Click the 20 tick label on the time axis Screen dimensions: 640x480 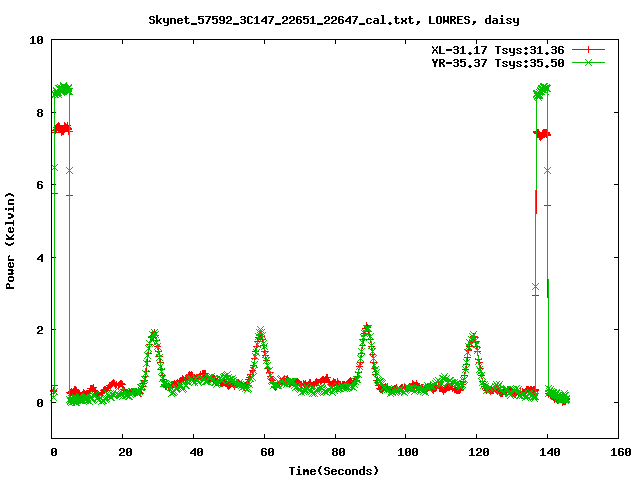click(124, 453)
